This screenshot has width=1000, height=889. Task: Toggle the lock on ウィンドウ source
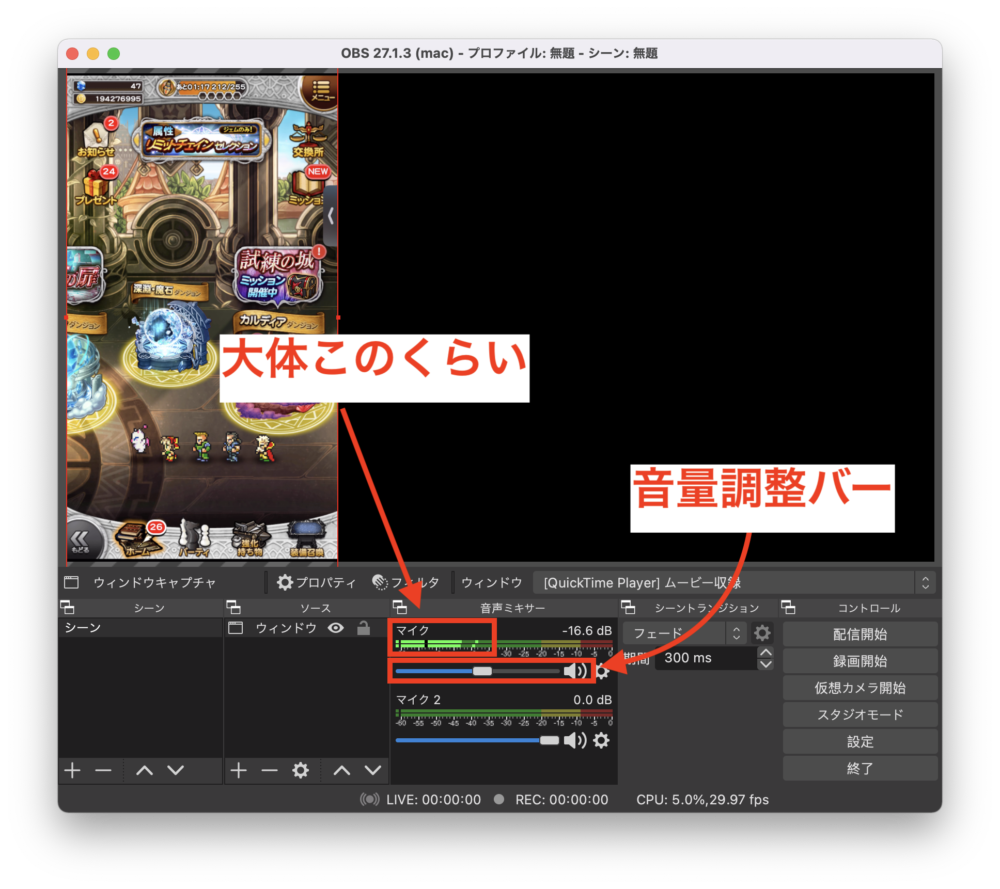click(364, 628)
